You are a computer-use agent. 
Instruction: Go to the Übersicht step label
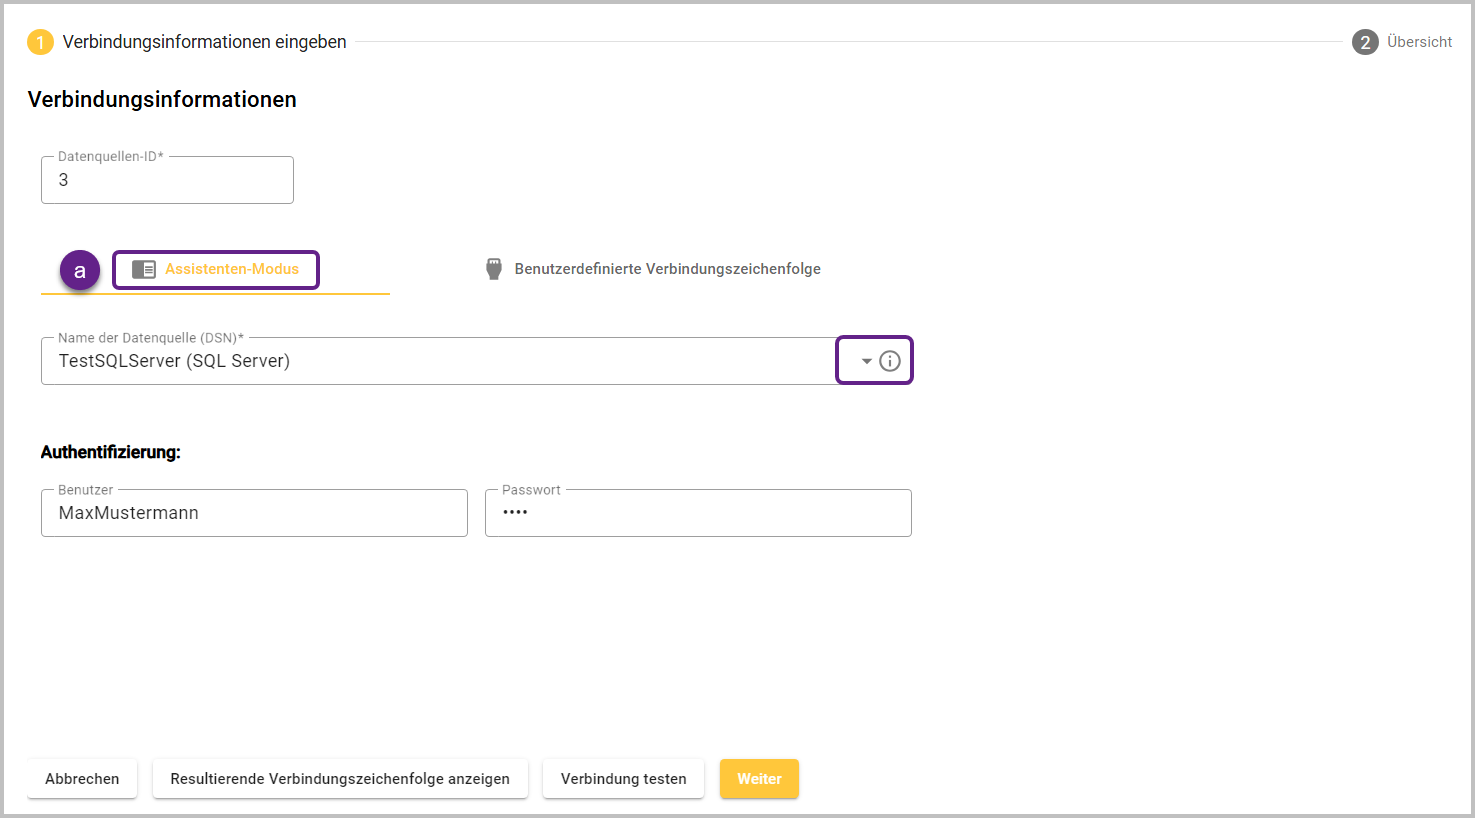[x=1419, y=42]
